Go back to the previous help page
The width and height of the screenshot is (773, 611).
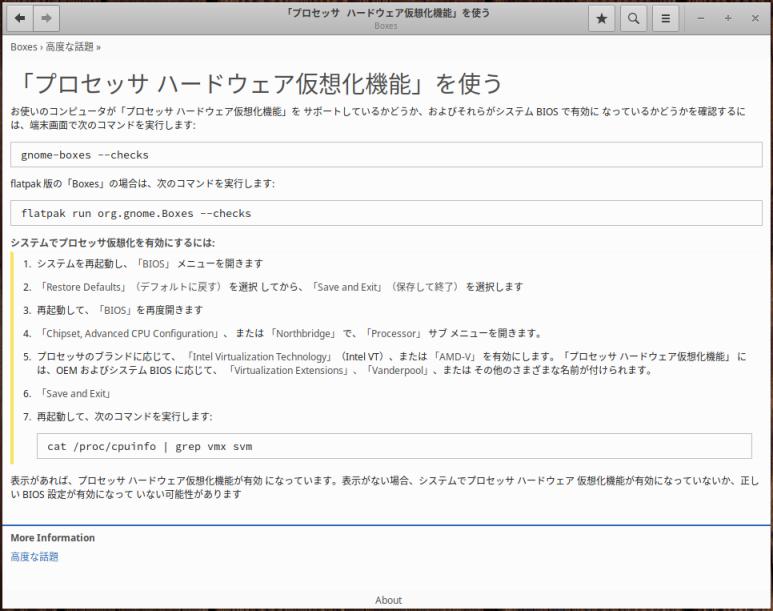[x=20, y=18]
